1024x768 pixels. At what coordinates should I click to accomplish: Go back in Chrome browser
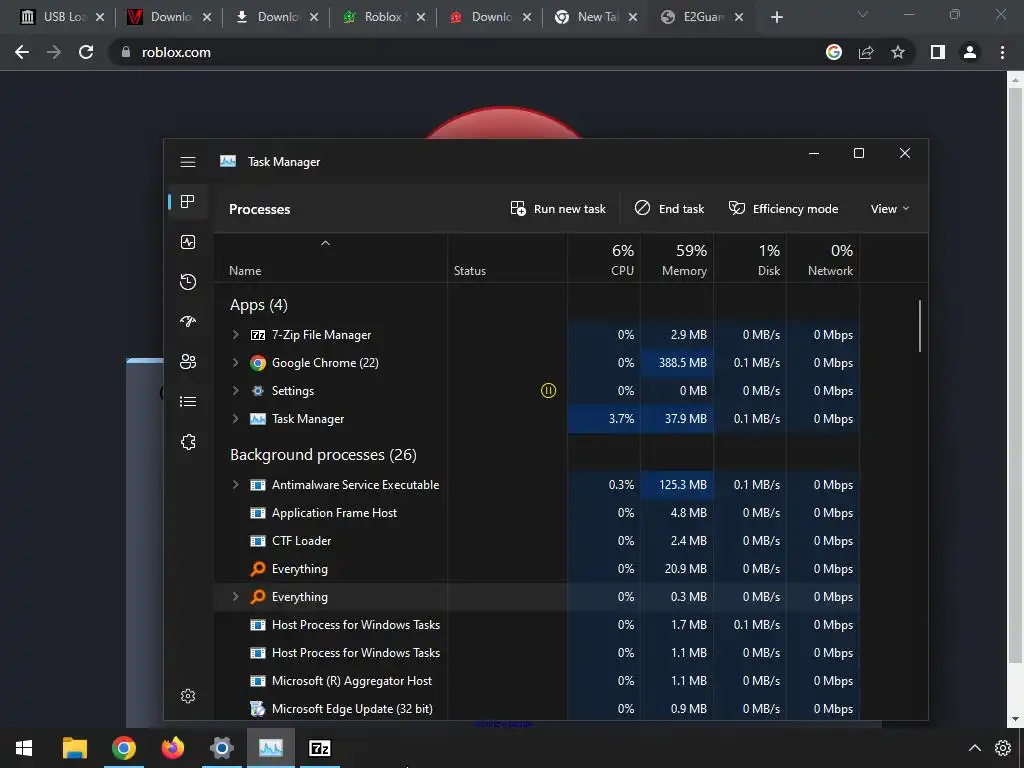(22, 52)
